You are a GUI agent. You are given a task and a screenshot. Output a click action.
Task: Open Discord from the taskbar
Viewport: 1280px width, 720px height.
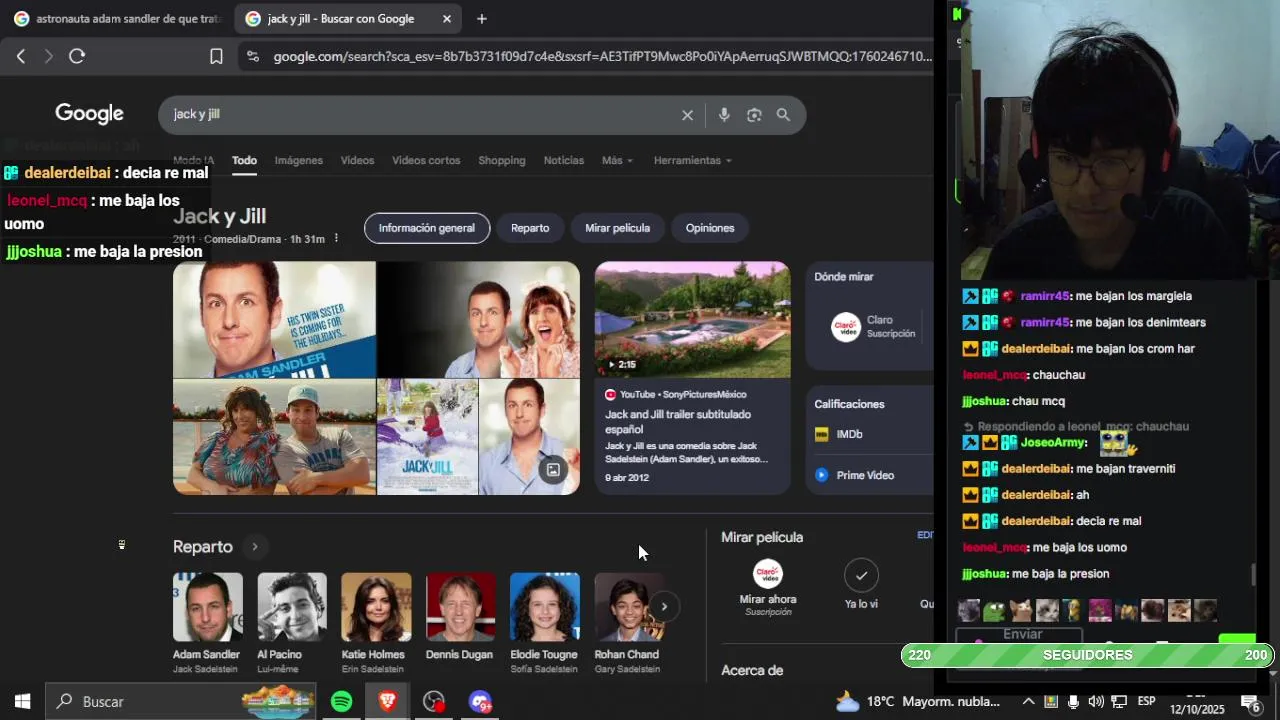480,702
